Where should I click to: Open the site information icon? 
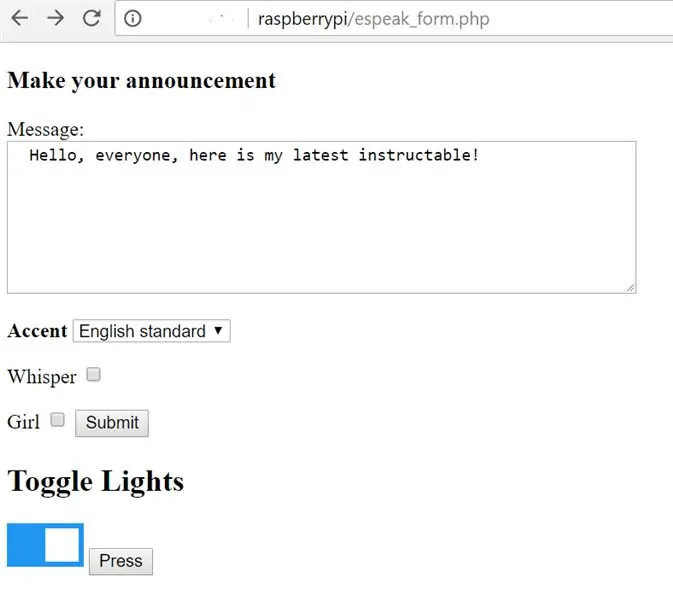pyautogui.click(x=133, y=18)
